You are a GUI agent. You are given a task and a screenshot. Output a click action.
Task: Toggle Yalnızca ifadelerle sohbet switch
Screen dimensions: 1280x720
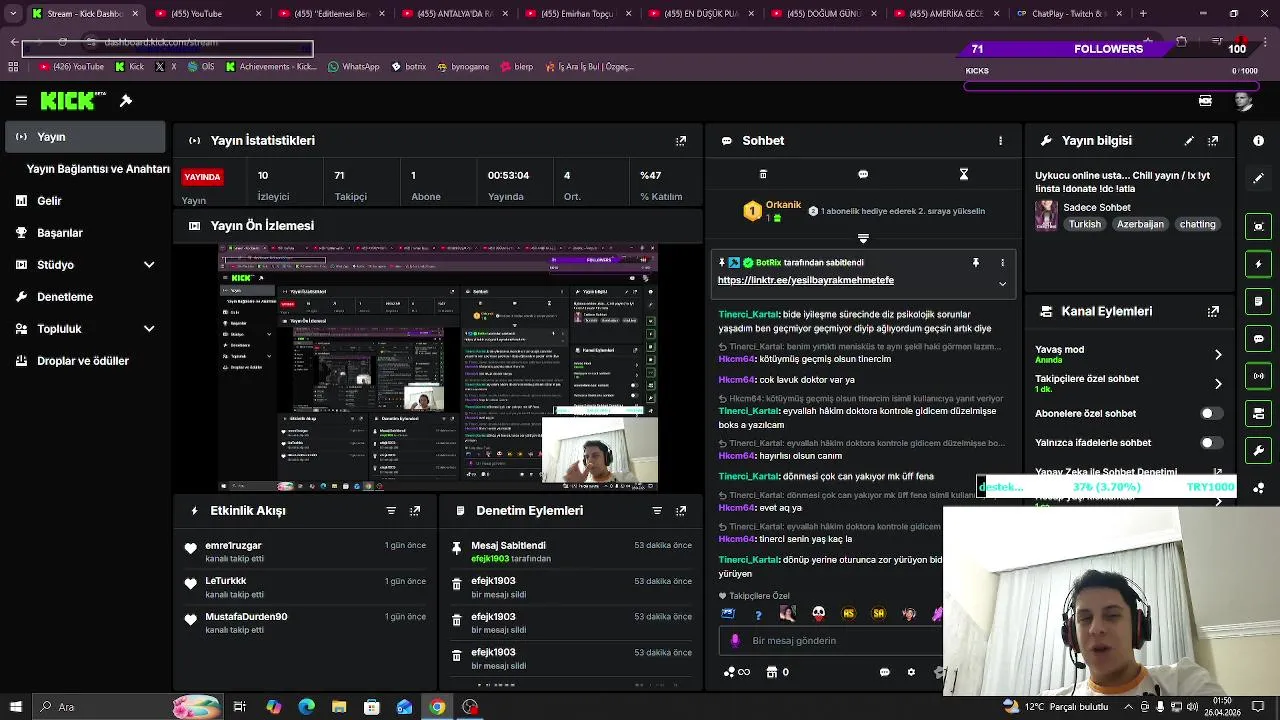click(x=1211, y=442)
